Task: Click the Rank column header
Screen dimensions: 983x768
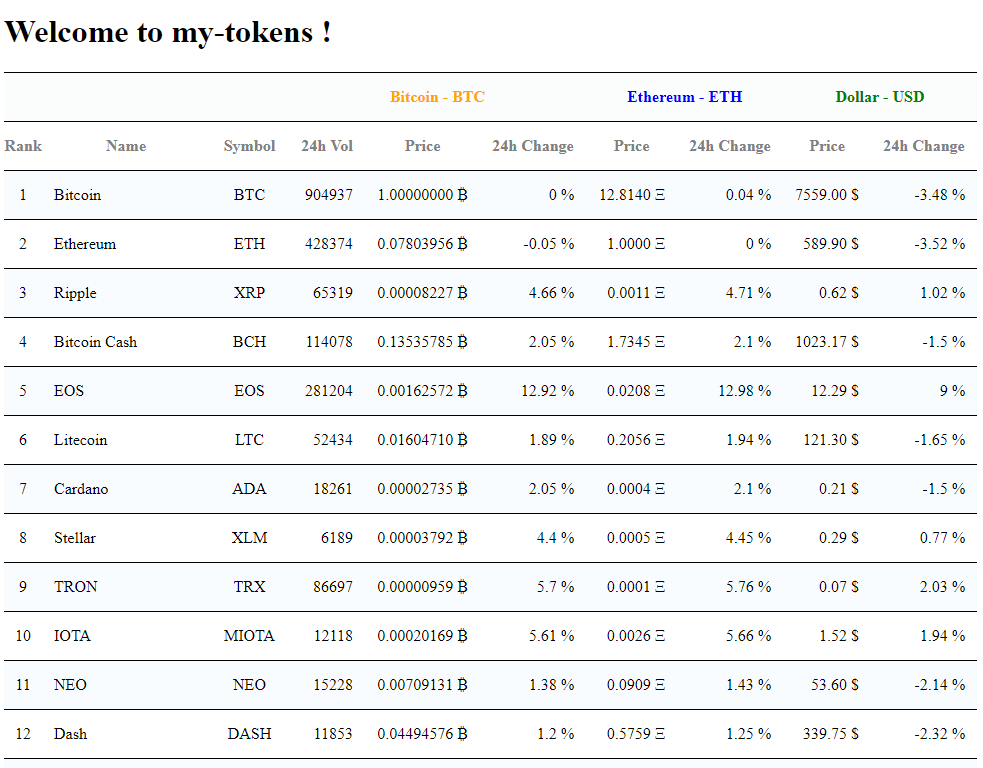Action: [x=23, y=145]
